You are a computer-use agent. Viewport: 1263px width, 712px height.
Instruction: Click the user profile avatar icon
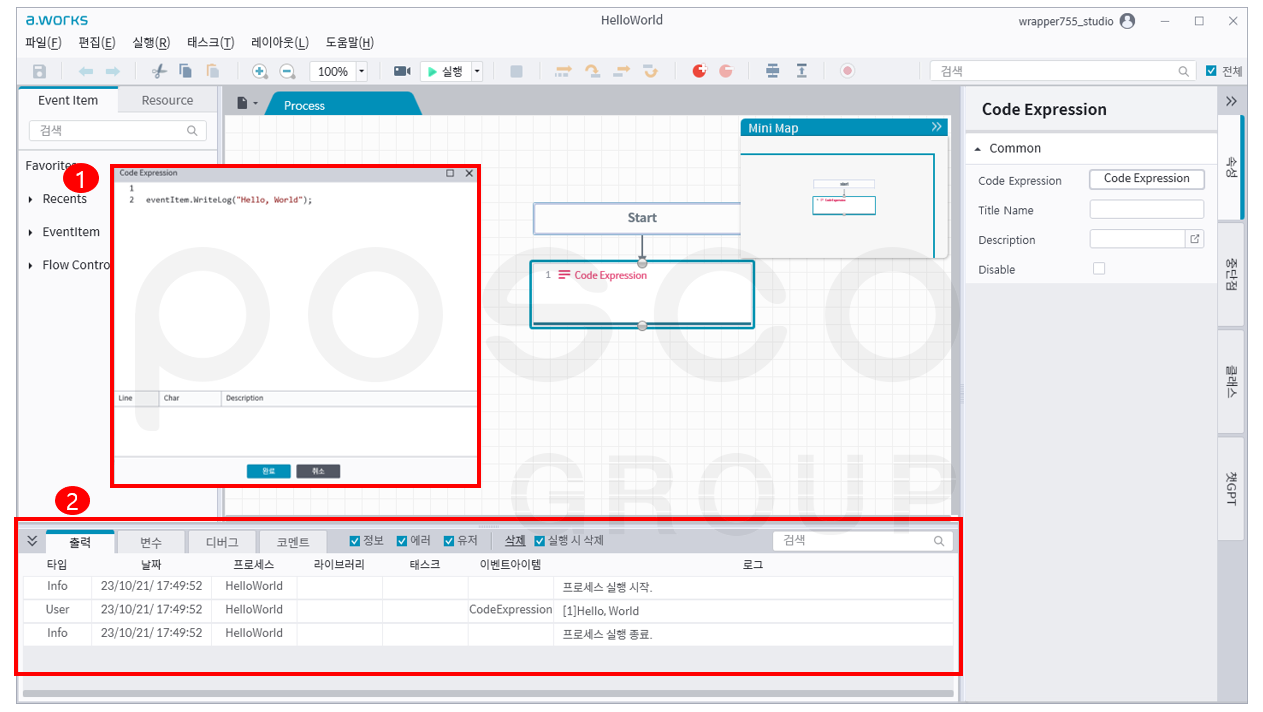1128,21
